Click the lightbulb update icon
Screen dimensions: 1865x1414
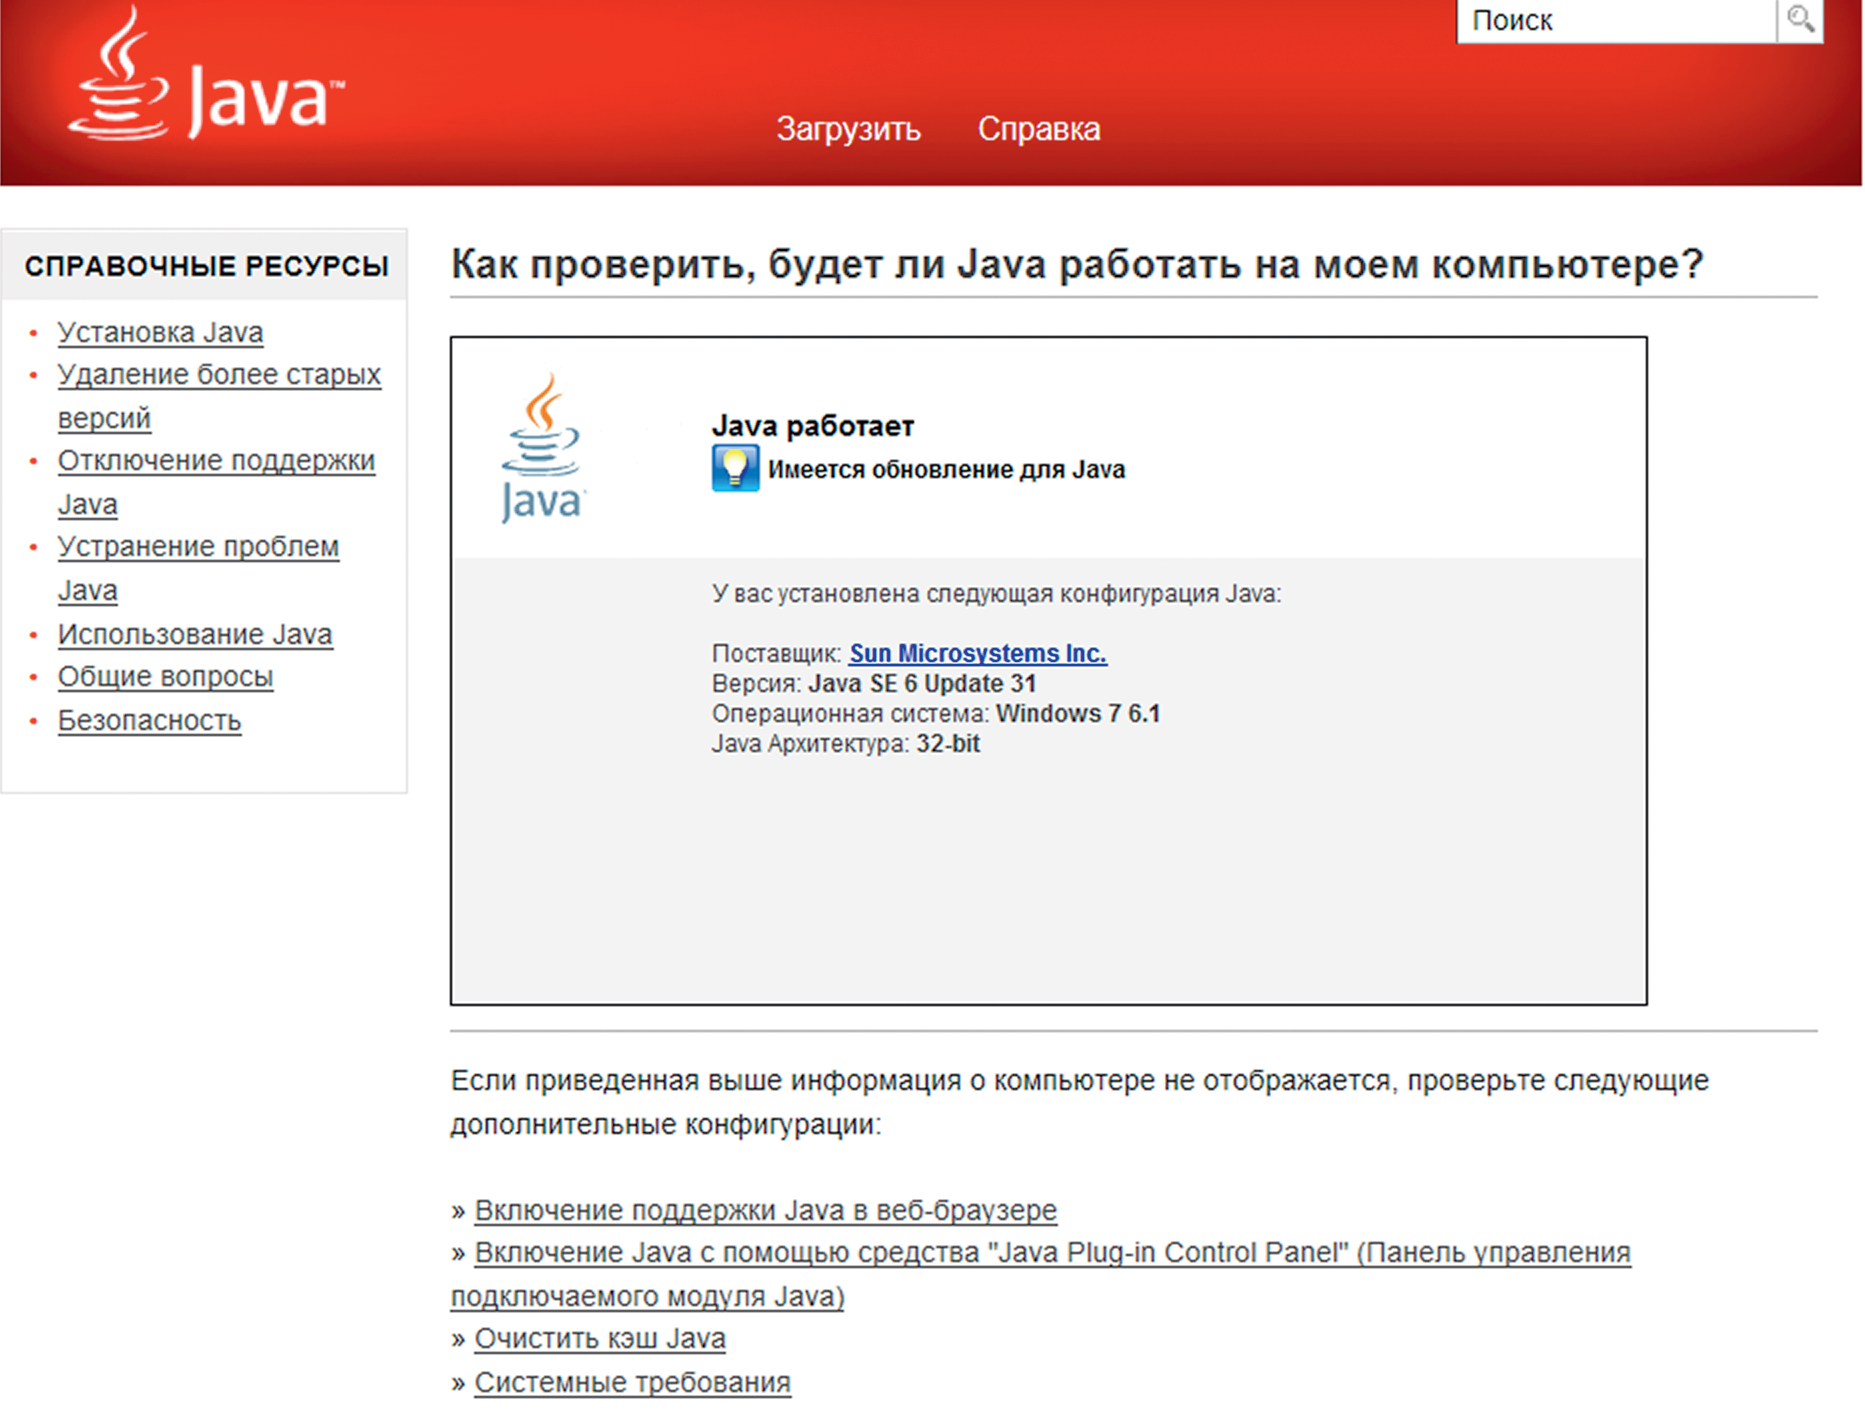[735, 468]
